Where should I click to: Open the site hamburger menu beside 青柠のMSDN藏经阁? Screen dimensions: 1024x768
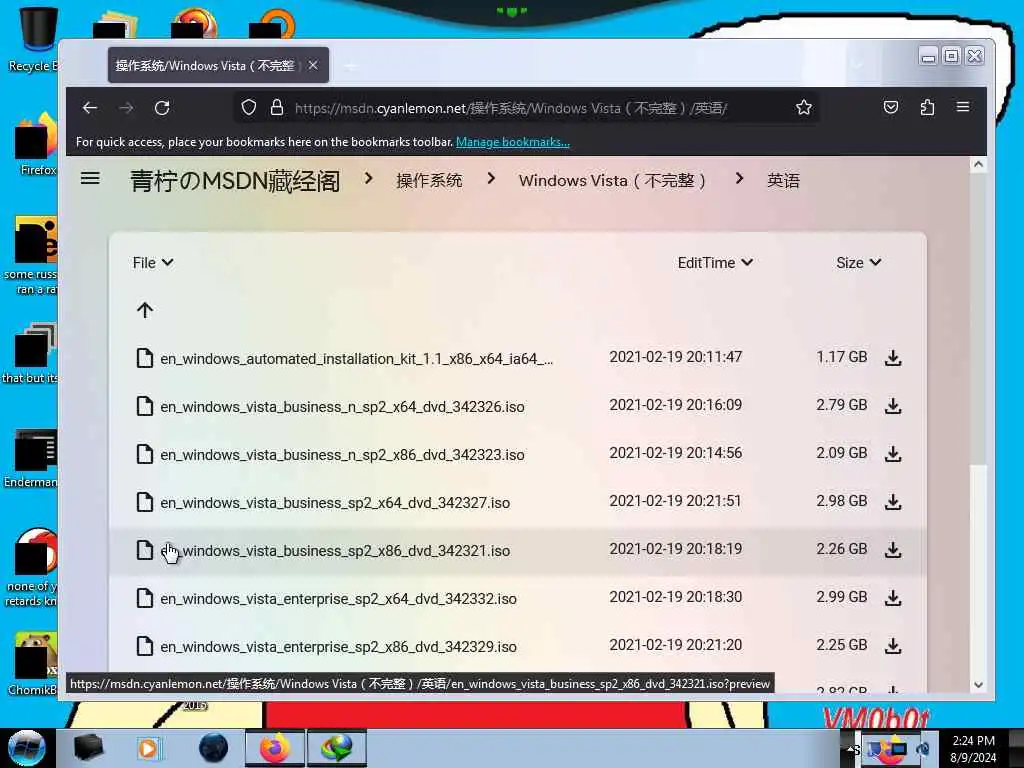tap(90, 178)
